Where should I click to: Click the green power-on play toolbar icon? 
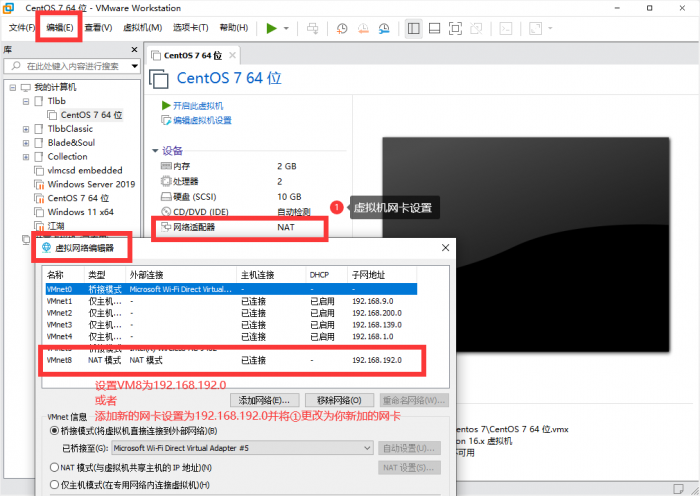pyautogui.click(x=271, y=28)
